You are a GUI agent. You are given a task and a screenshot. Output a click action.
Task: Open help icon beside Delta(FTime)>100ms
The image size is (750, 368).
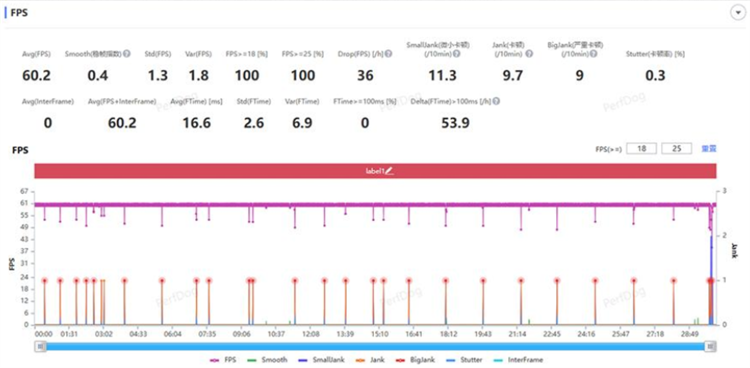[496, 101]
